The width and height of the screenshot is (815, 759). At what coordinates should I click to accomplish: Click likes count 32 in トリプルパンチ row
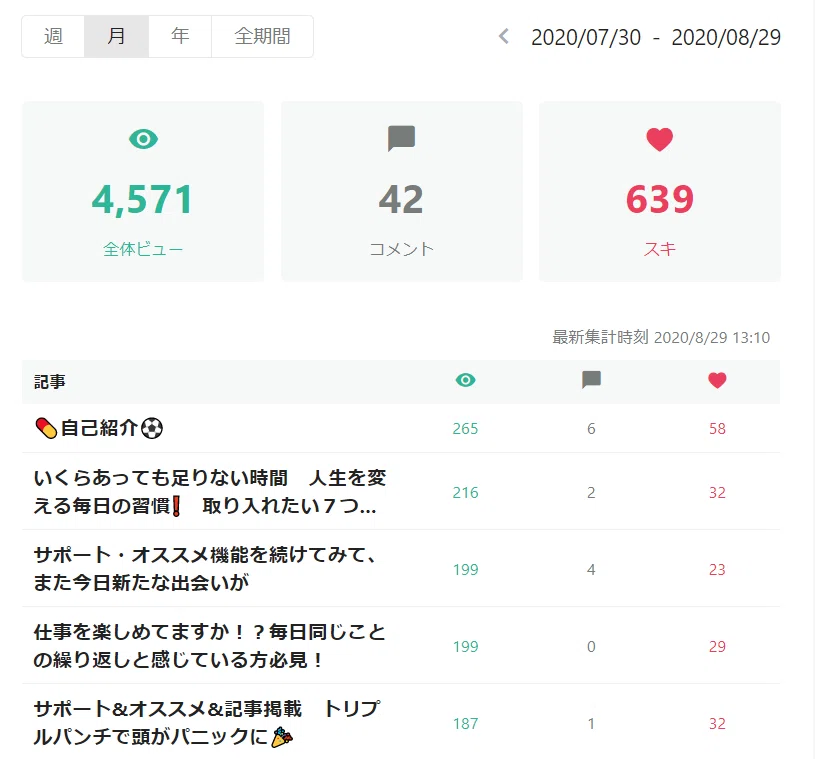click(x=717, y=724)
